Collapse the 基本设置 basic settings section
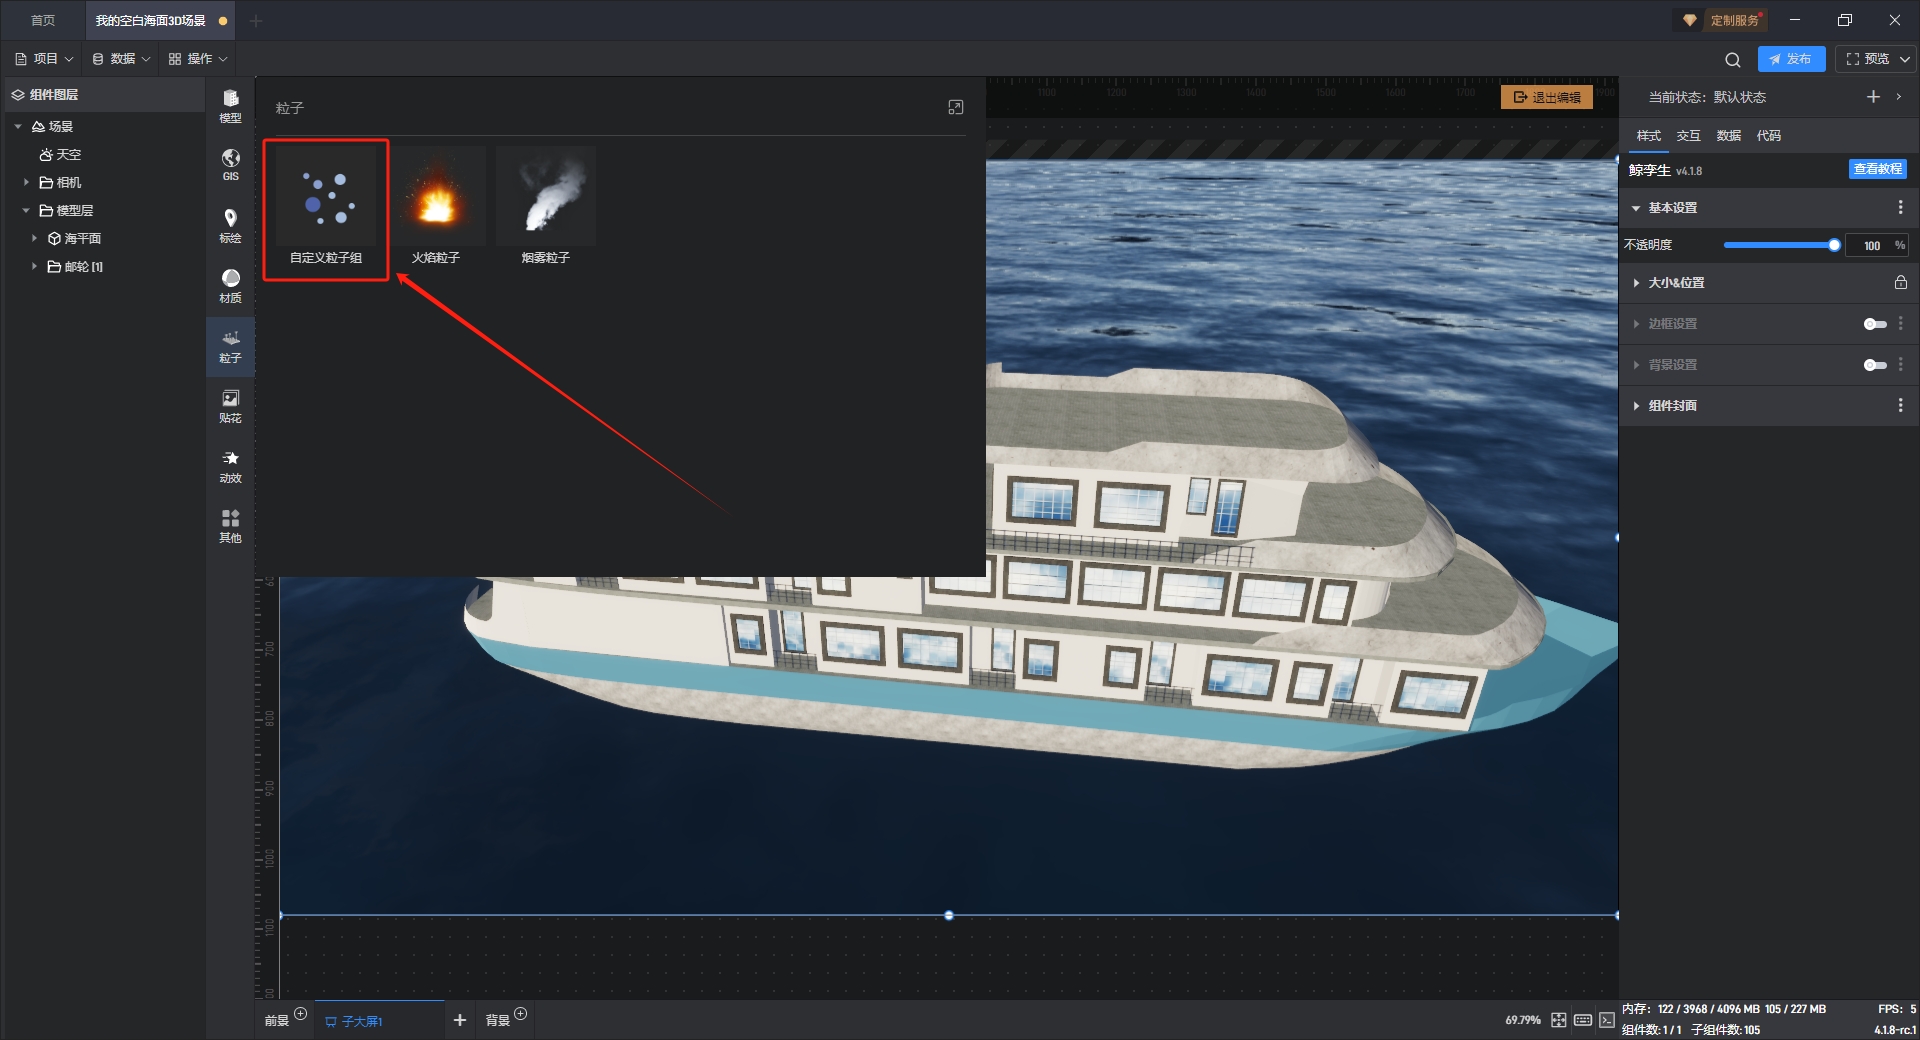1920x1040 pixels. [x=1636, y=208]
